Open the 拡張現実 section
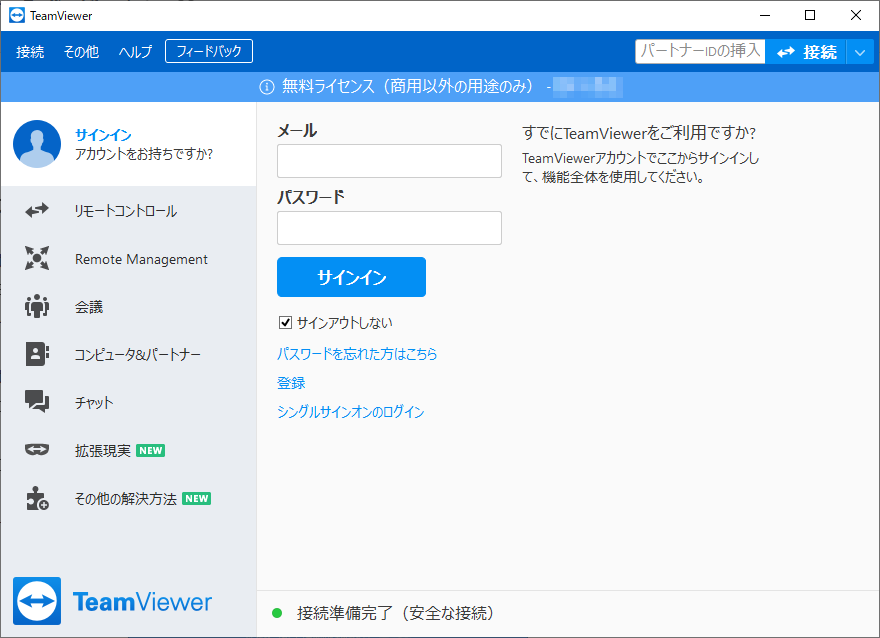This screenshot has width=880, height=638. click(x=129, y=450)
